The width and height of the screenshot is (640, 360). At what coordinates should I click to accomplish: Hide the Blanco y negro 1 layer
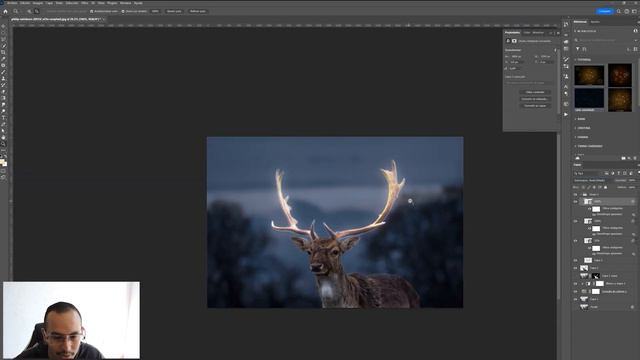click(576, 284)
